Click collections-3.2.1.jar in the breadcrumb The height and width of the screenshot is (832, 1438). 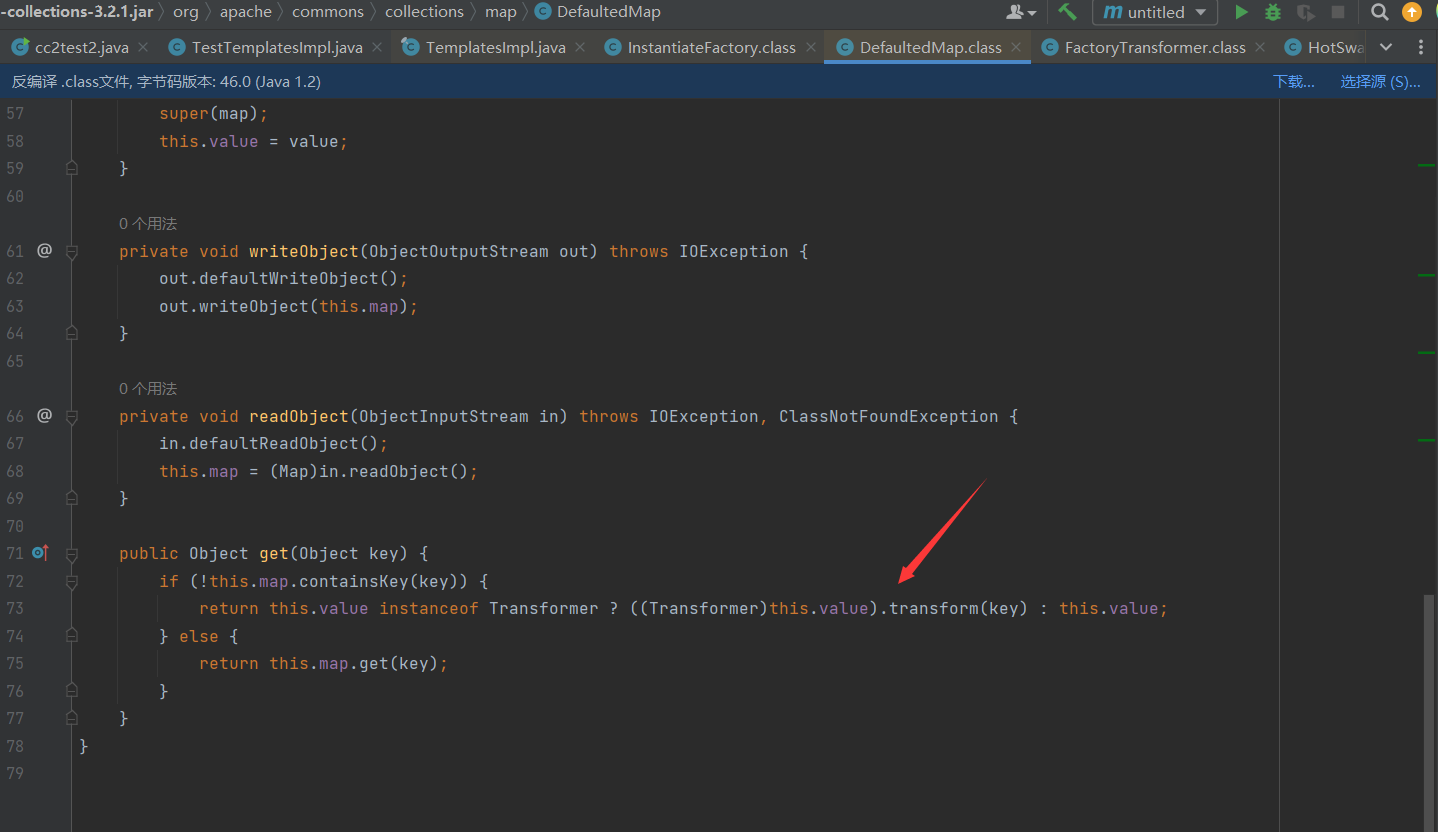[x=76, y=12]
